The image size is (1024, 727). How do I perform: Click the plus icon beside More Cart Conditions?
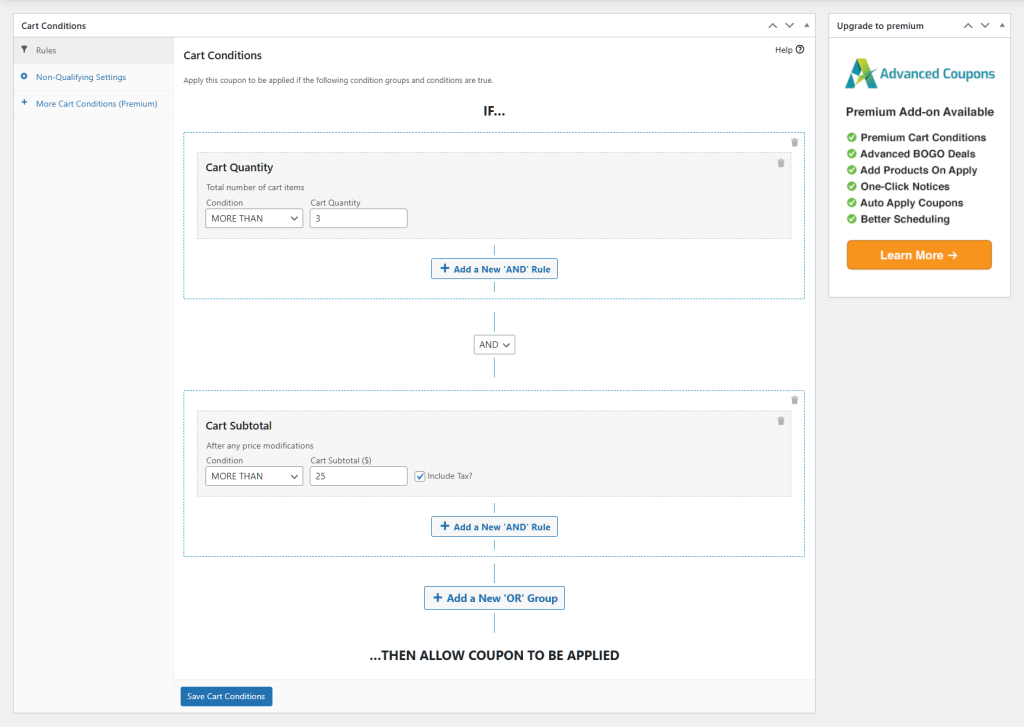[22, 103]
